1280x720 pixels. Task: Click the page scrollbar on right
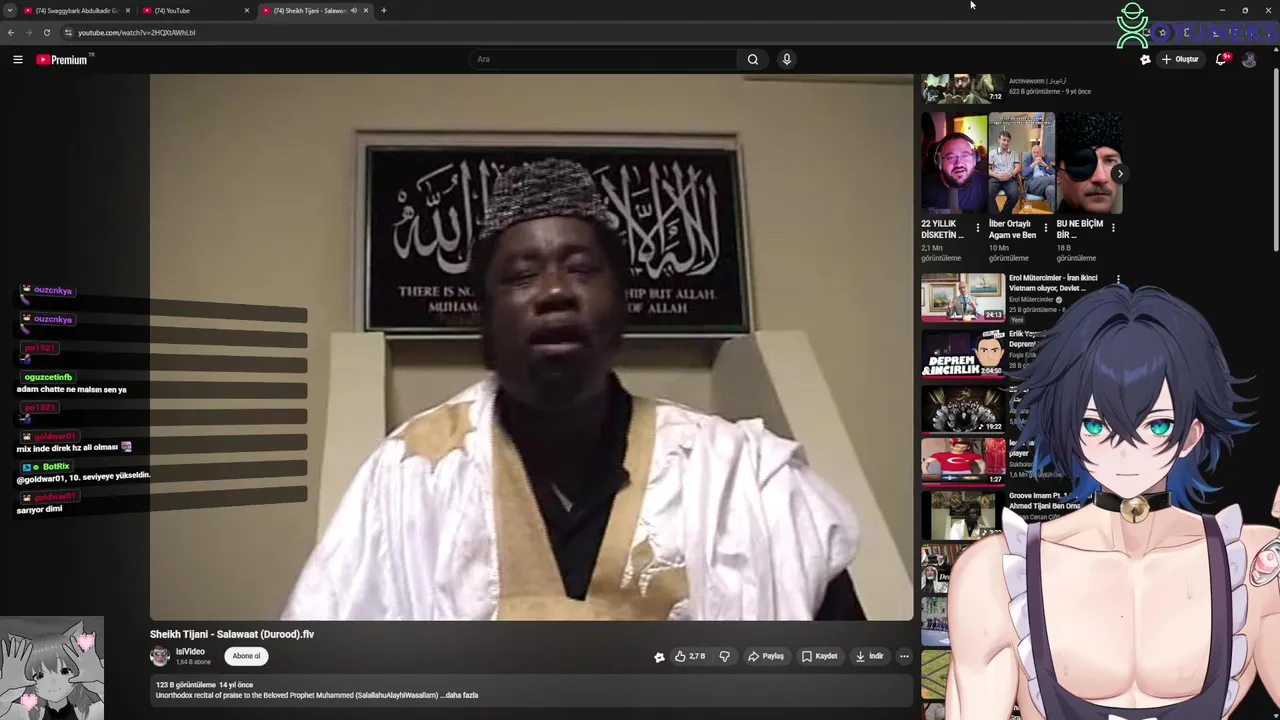(1275, 160)
